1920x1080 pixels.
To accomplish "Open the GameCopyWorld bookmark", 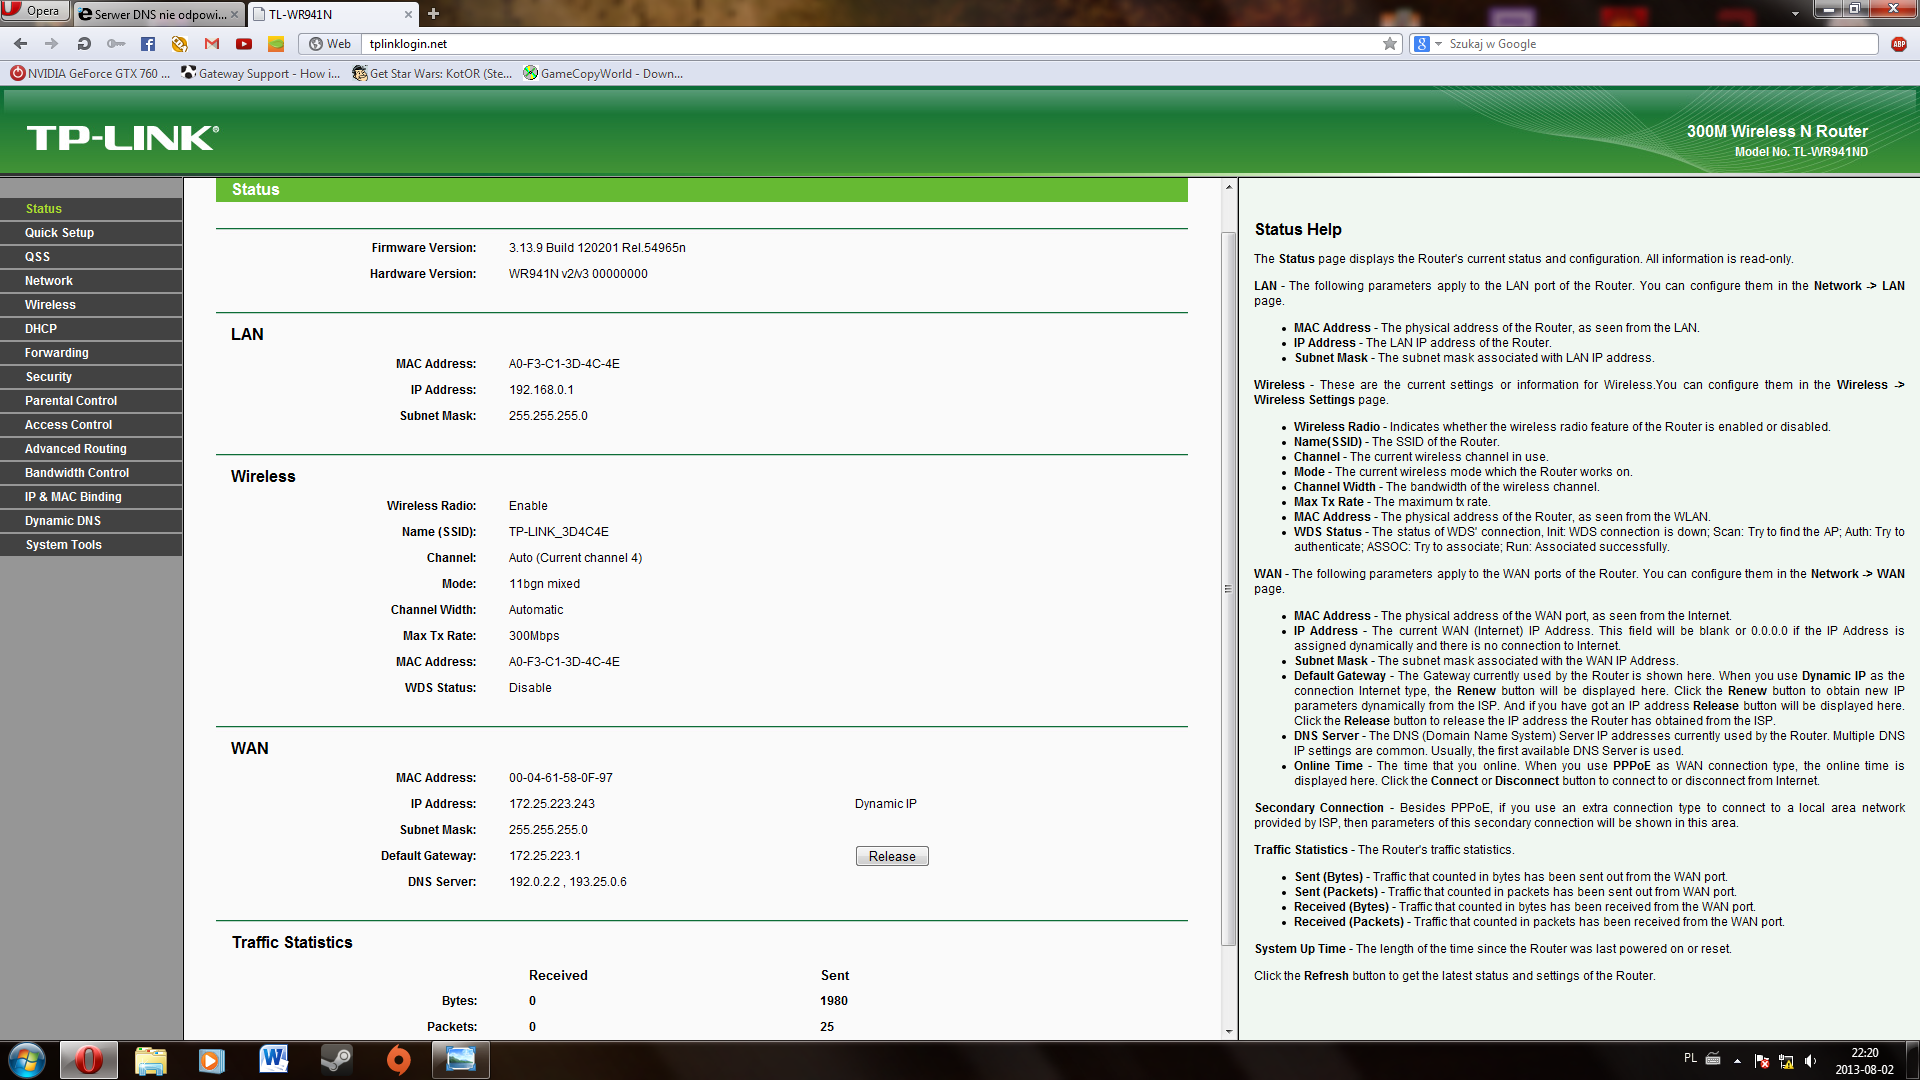I will click(x=603, y=74).
